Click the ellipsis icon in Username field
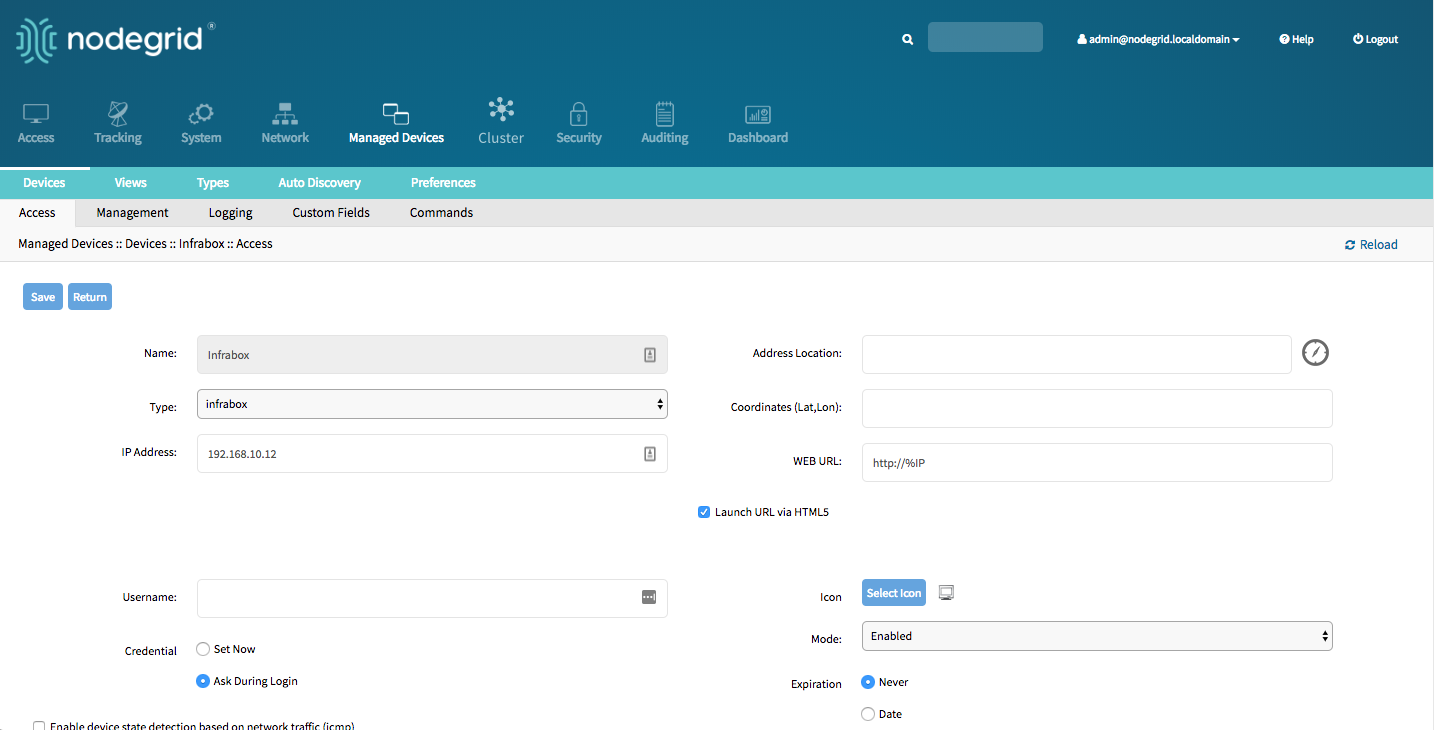 click(649, 597)
